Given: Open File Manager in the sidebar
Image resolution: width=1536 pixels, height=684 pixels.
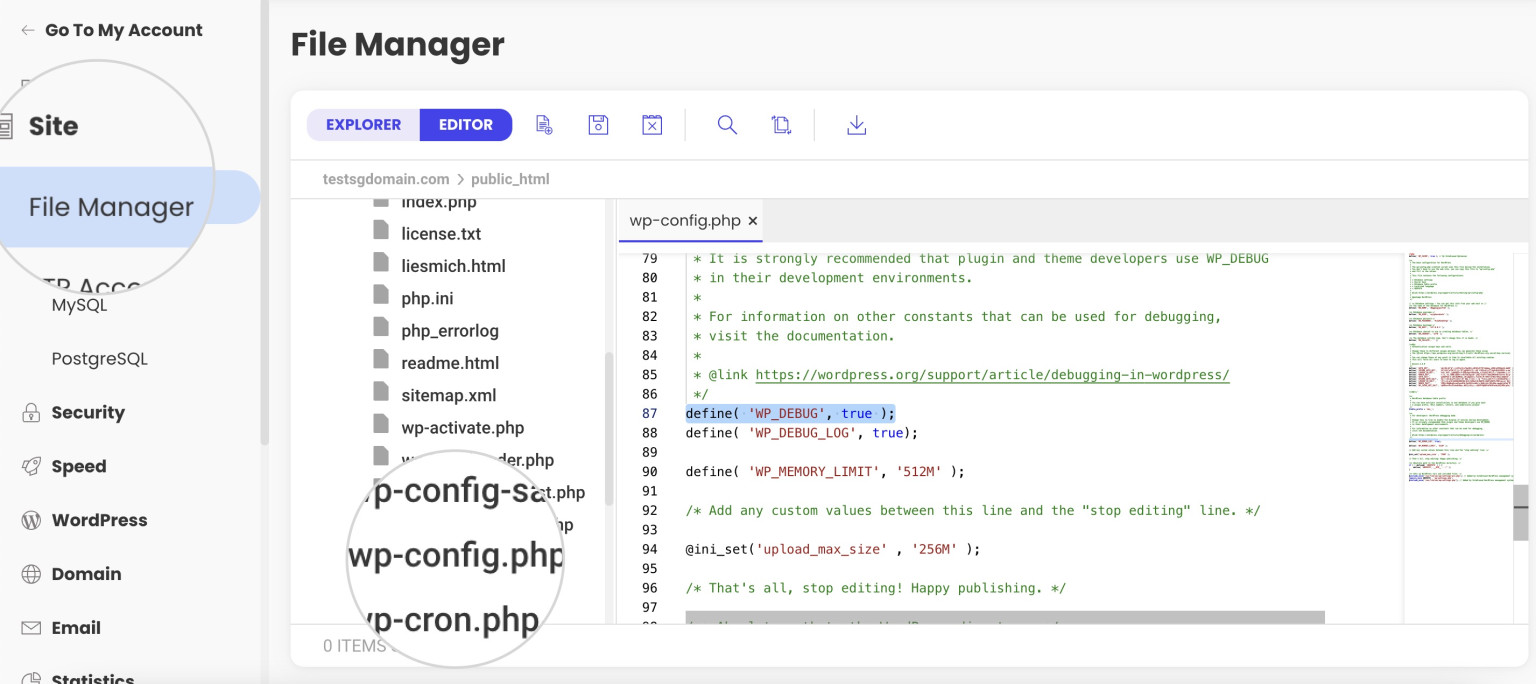Looking at the screenshot, I should tap(111, 207).
